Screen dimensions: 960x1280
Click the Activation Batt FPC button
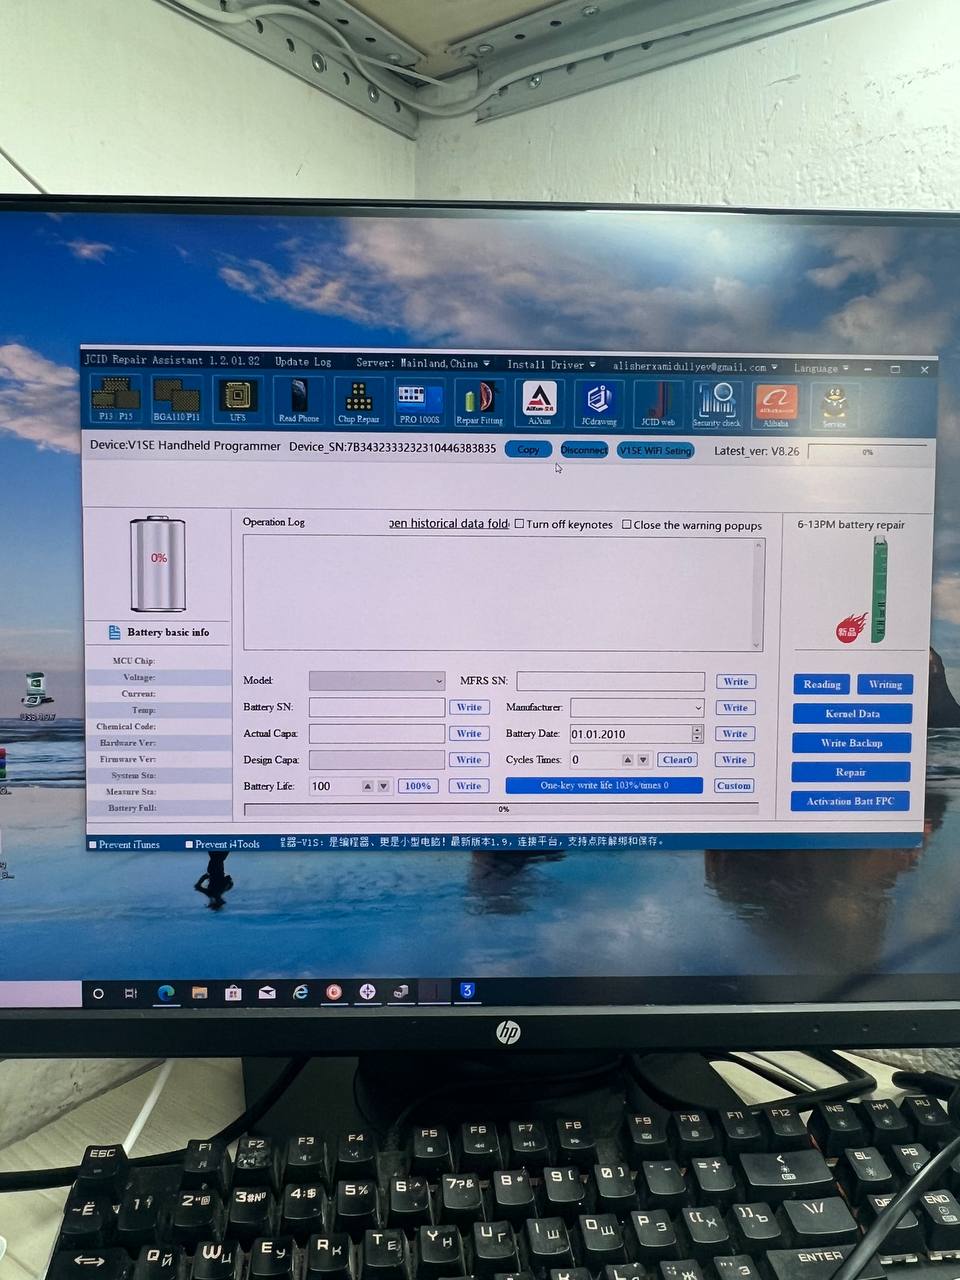tap(850, 801)
